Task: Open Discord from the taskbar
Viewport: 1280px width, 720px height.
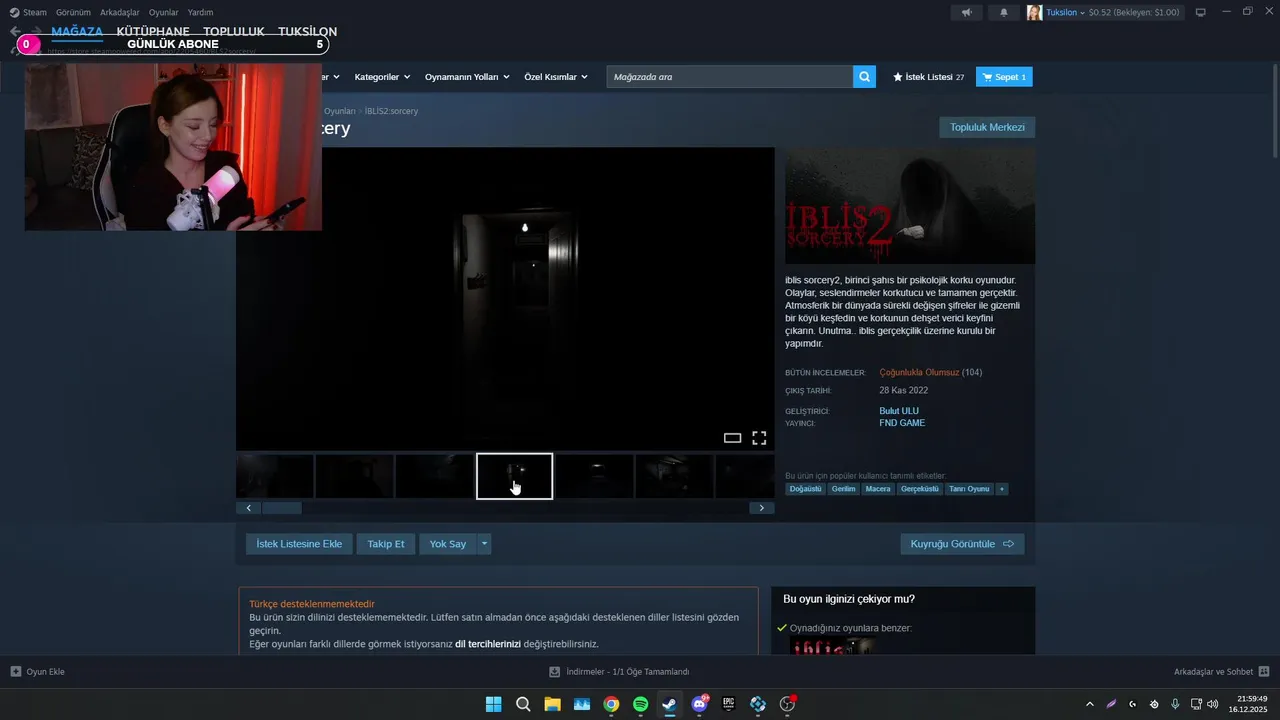Action: point(699,704)
